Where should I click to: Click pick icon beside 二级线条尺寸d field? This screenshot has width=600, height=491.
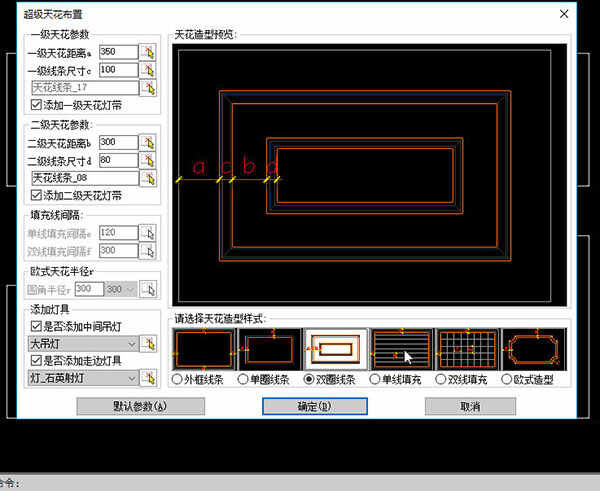click(x=148, y=160)
